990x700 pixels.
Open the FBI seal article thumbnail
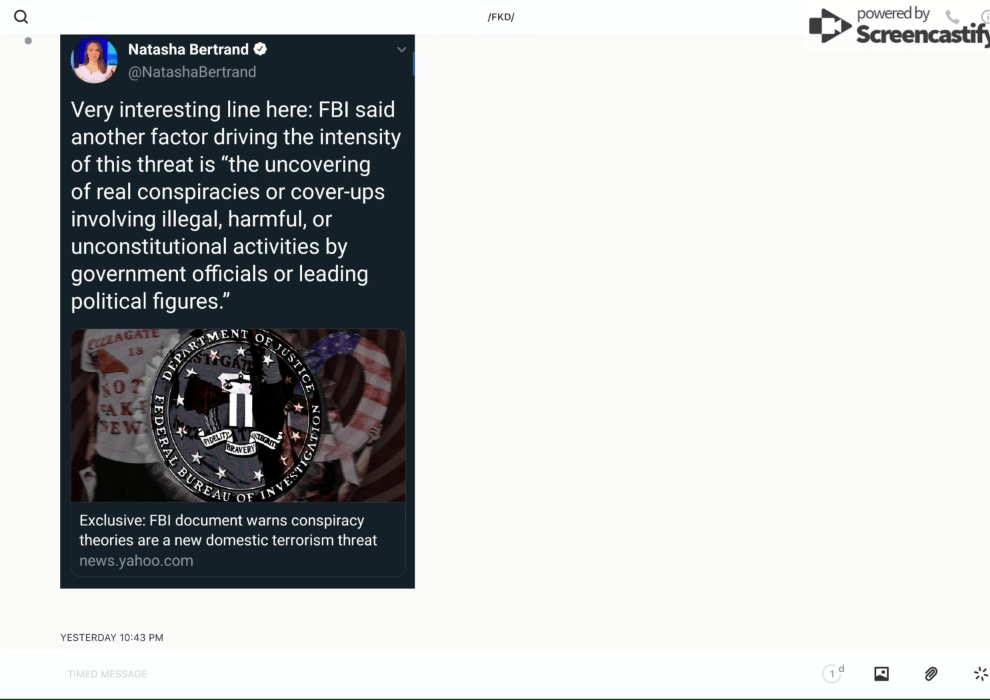[237, 415]
